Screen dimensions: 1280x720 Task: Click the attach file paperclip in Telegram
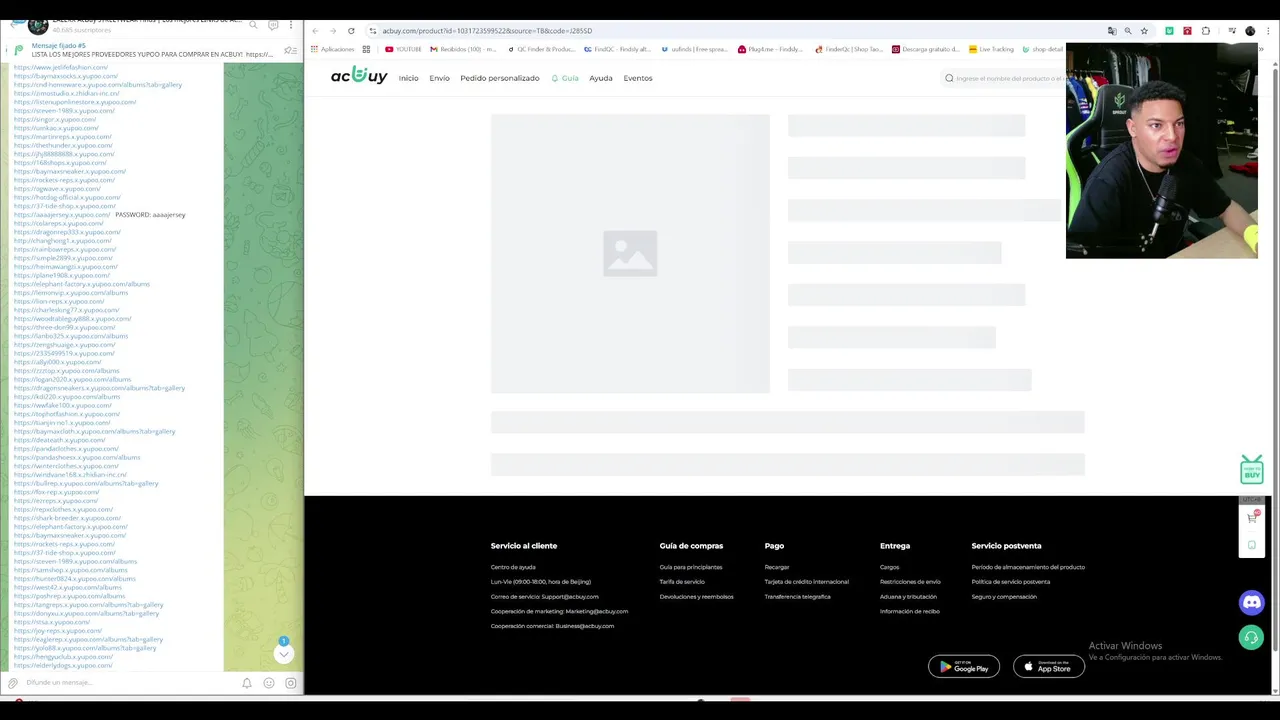12,683
